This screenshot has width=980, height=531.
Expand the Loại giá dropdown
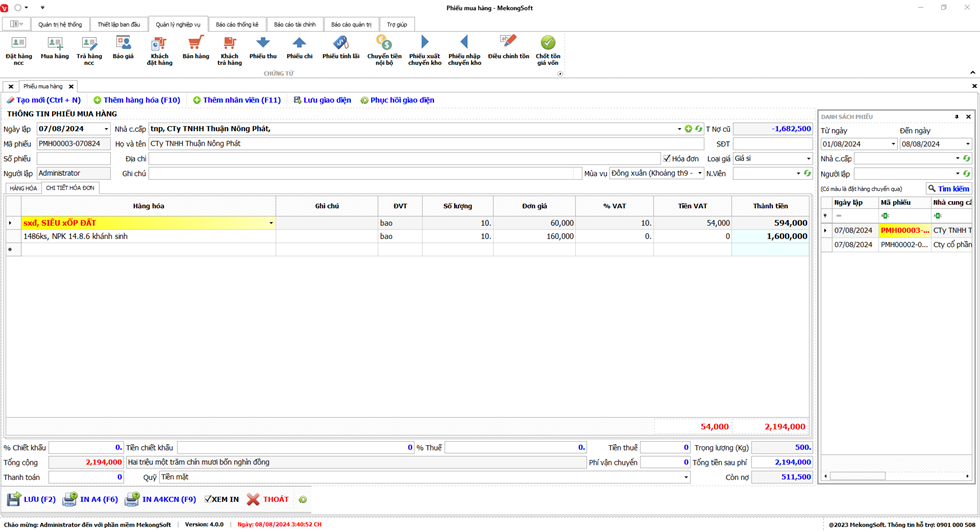tap(808, 158)
